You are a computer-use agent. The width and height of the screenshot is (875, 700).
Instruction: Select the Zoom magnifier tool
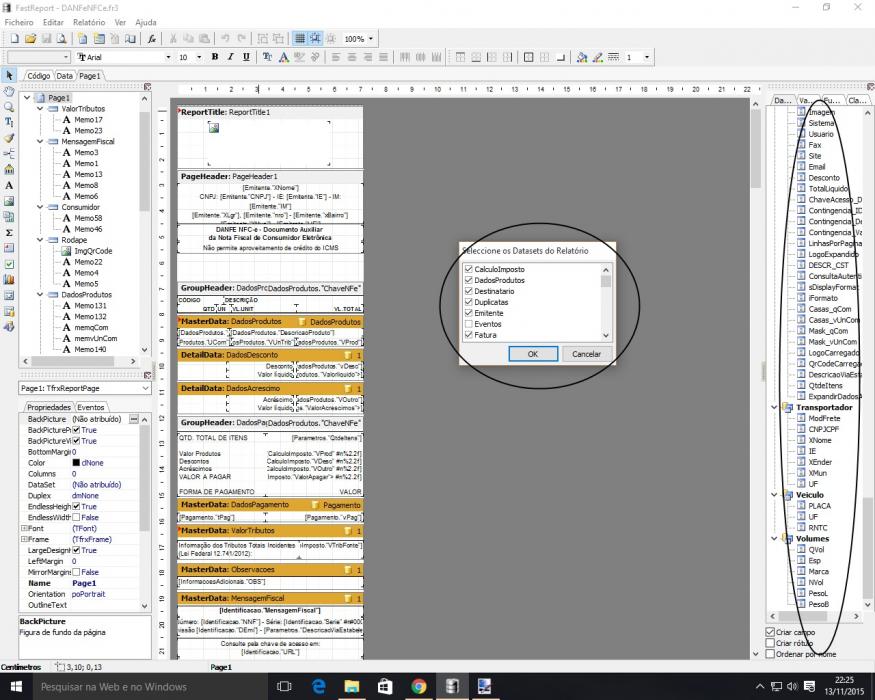coord(9,107)
